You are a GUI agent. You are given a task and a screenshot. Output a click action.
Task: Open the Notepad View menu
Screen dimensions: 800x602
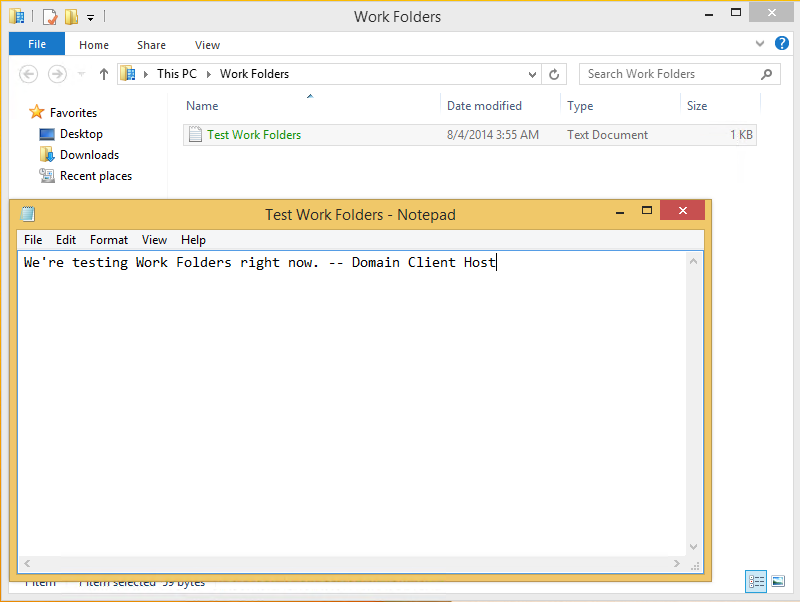coord(154,240)
